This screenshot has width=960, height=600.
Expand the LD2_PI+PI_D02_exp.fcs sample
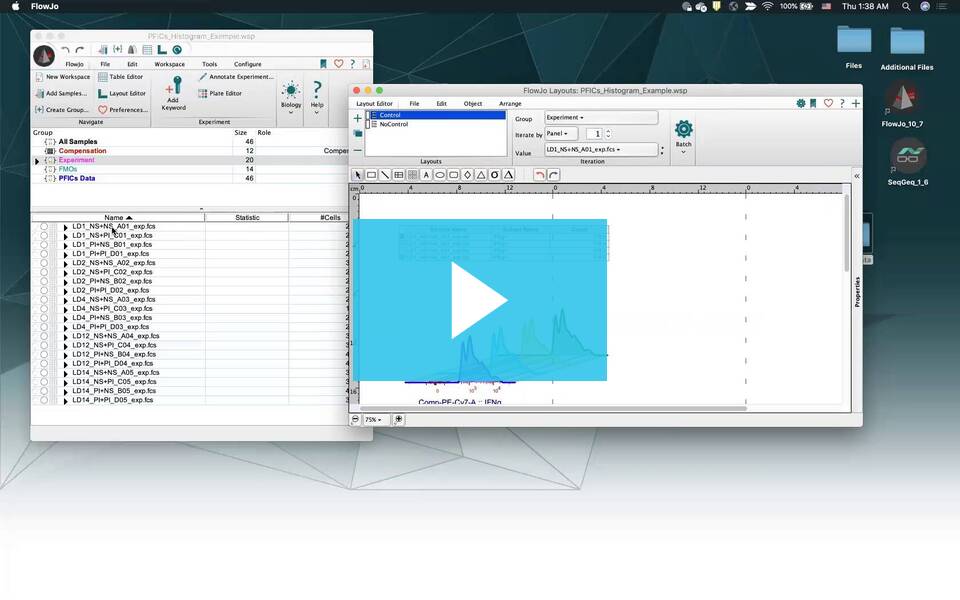pyautogui.click(x=66, y=291)
